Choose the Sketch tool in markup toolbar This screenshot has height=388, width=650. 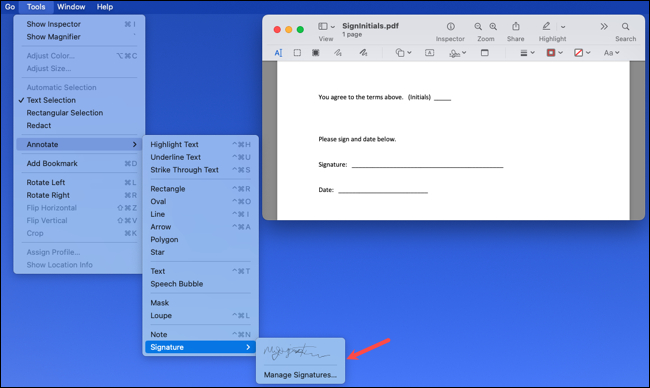coord(338,53)
